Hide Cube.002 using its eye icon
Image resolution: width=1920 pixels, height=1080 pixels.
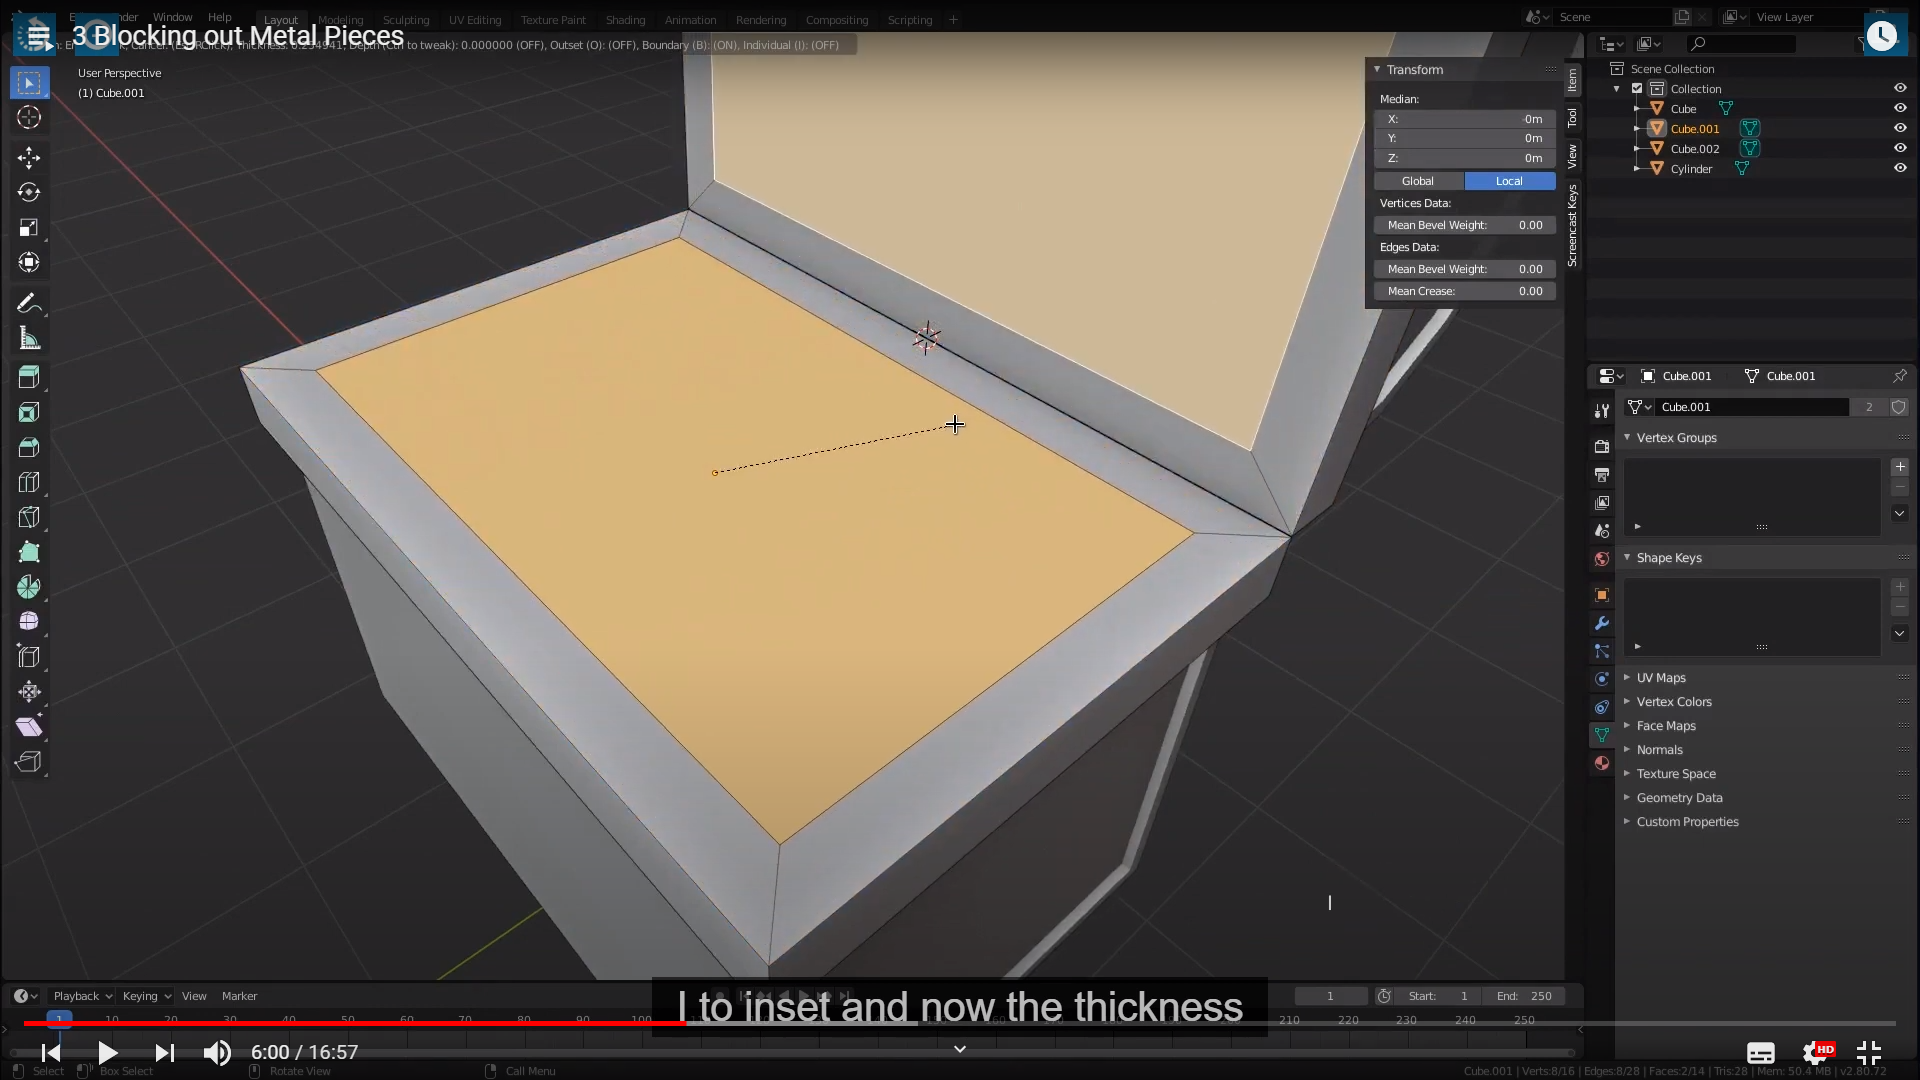1900,148
